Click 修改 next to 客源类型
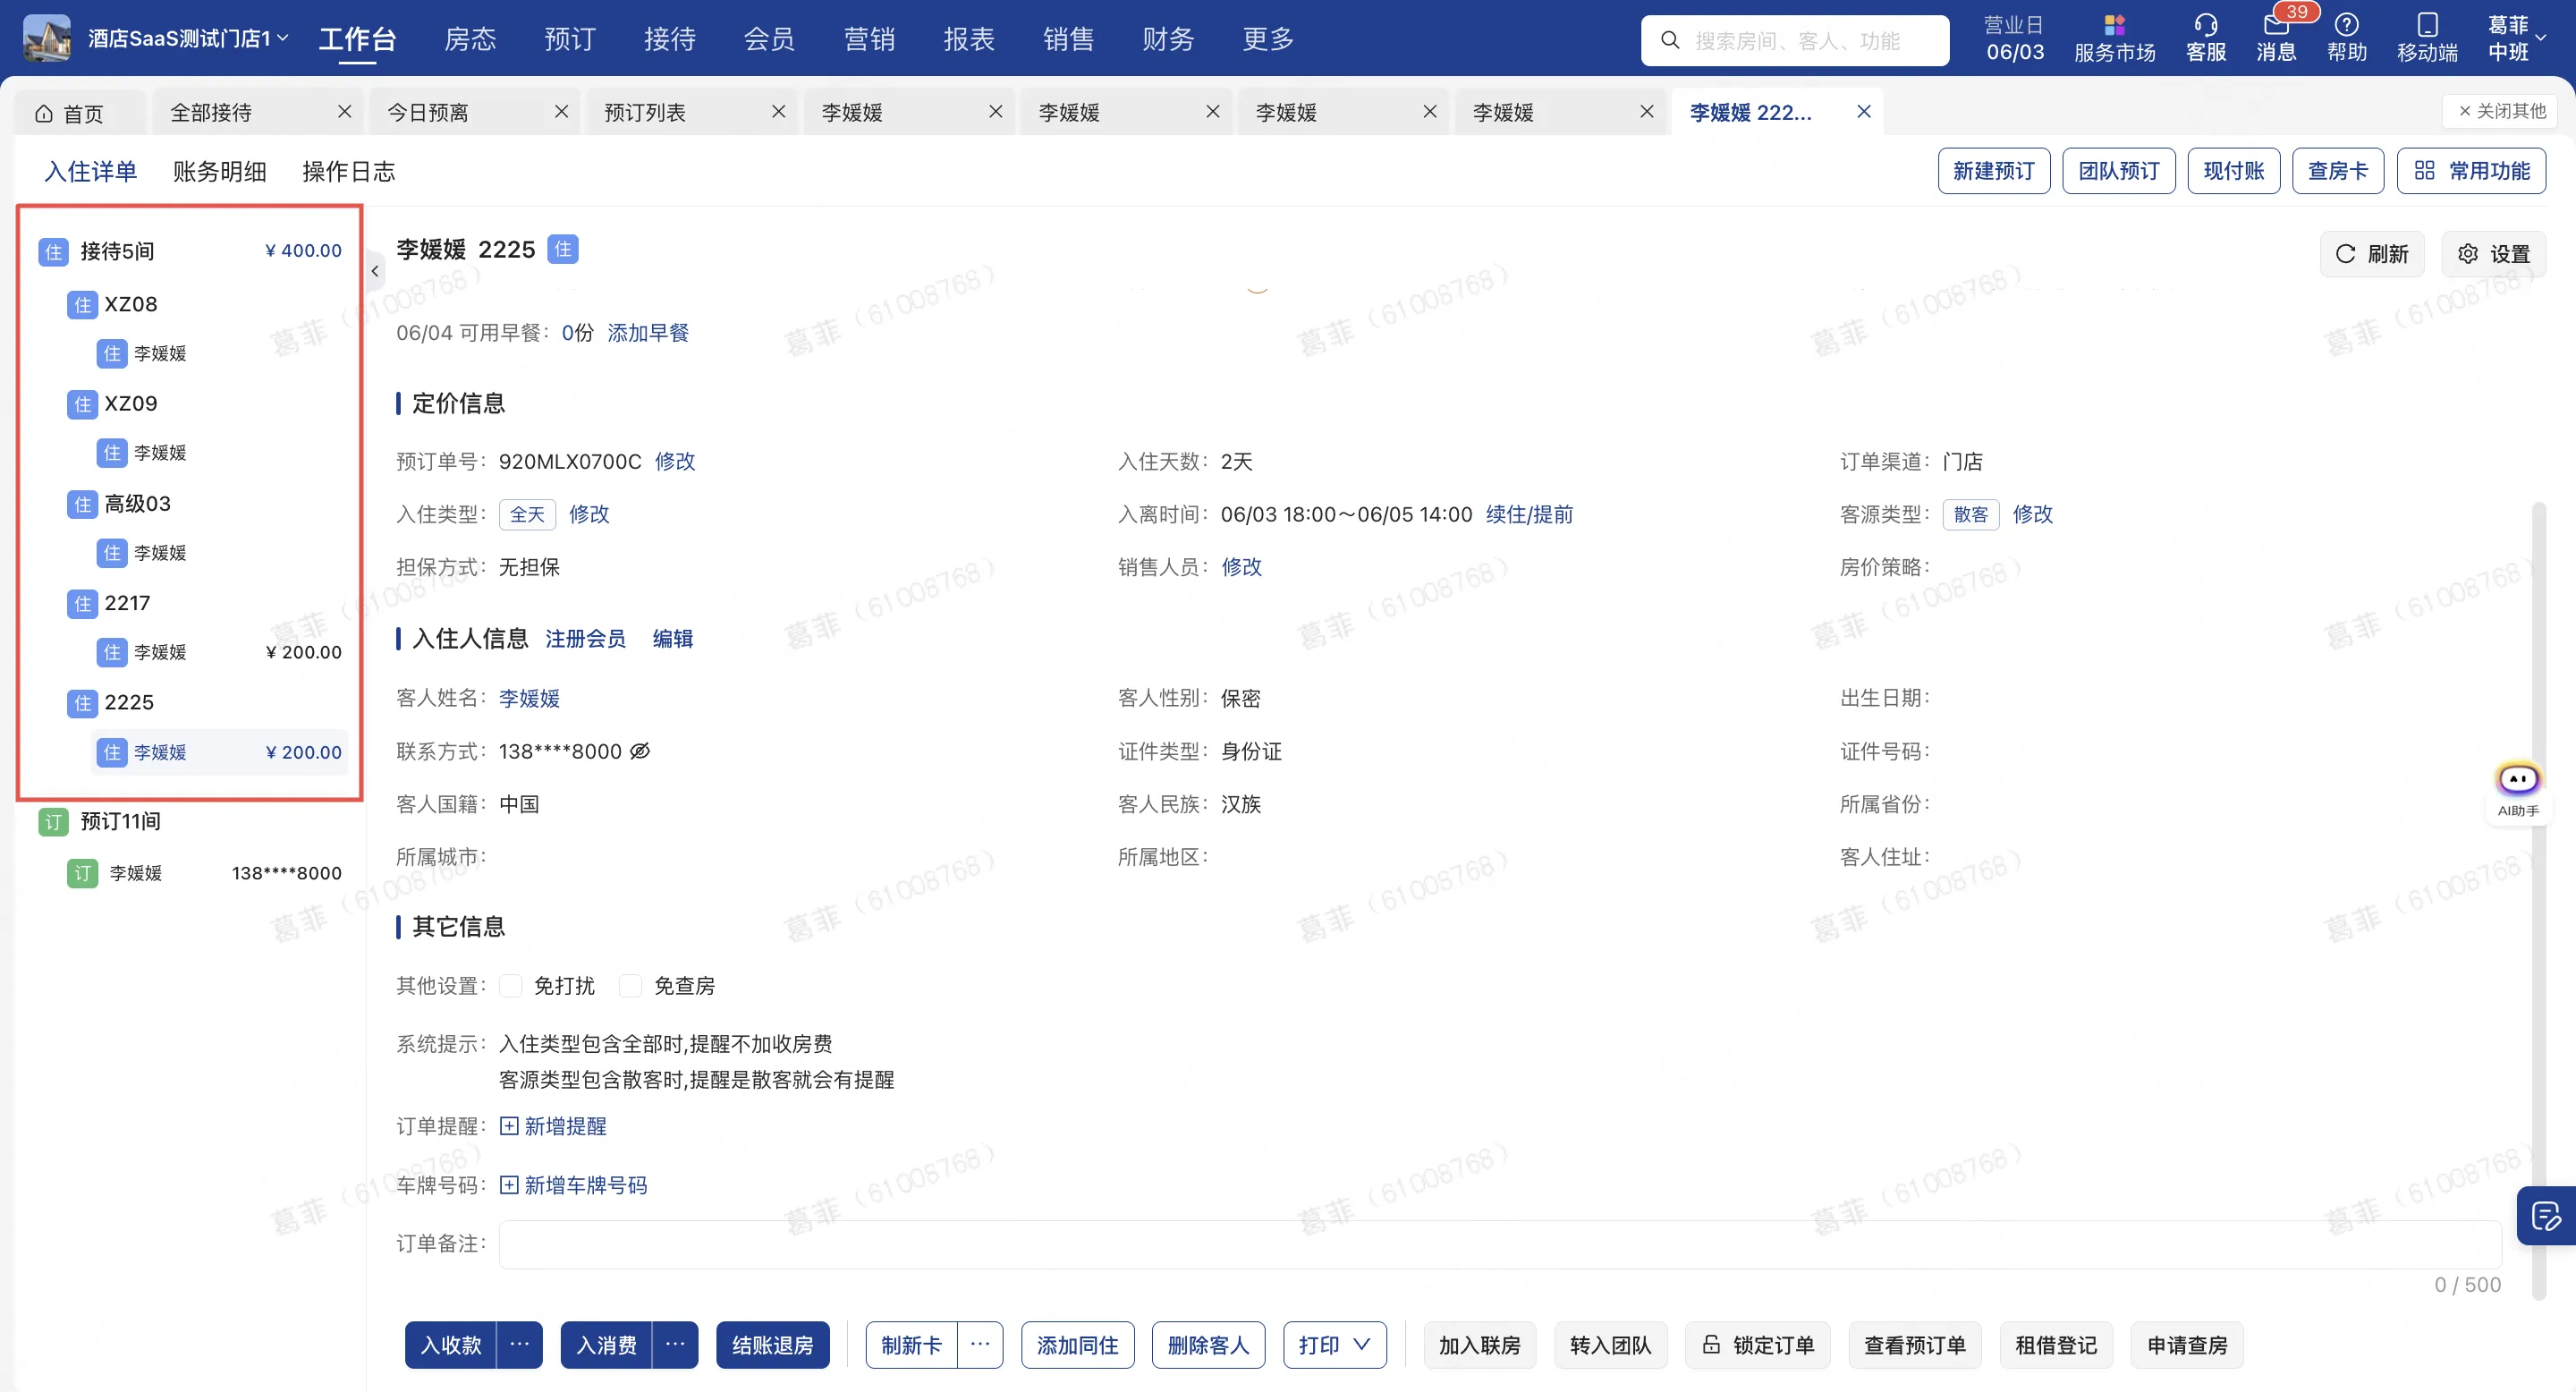The image size is (2576, 1392). pyautogui.click(x=2032, y=514)
